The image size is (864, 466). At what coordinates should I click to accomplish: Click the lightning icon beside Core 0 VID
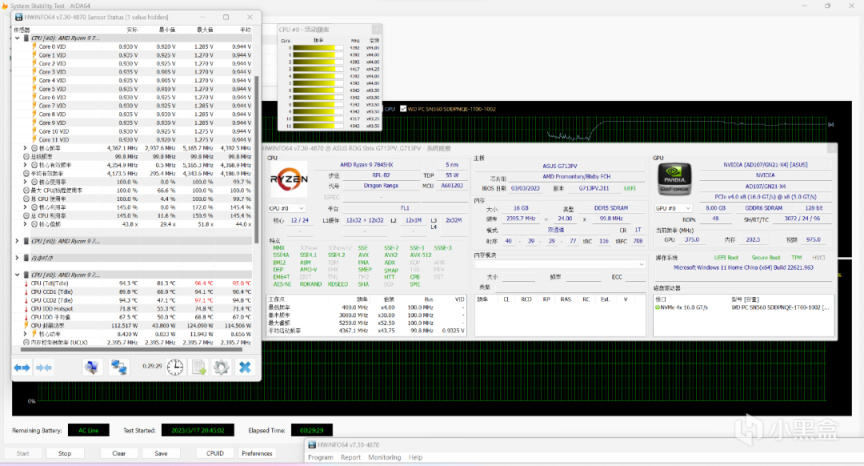point(34,47)
